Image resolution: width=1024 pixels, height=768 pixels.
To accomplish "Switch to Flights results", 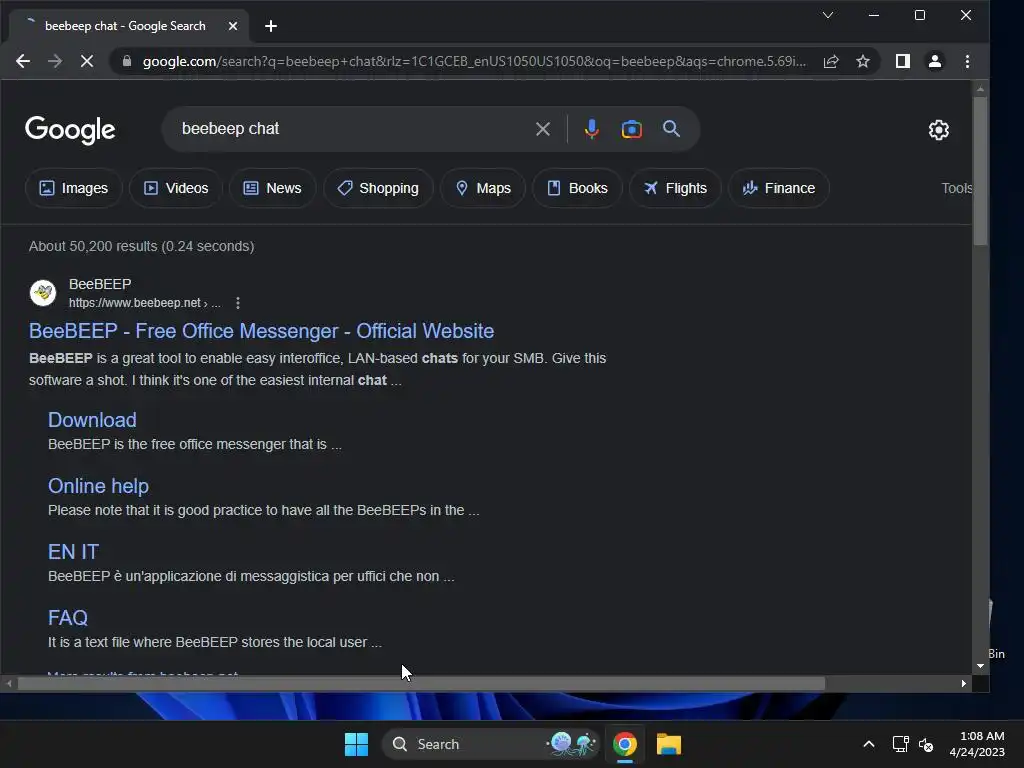I will pyautogui.click(x=675, y=188).
